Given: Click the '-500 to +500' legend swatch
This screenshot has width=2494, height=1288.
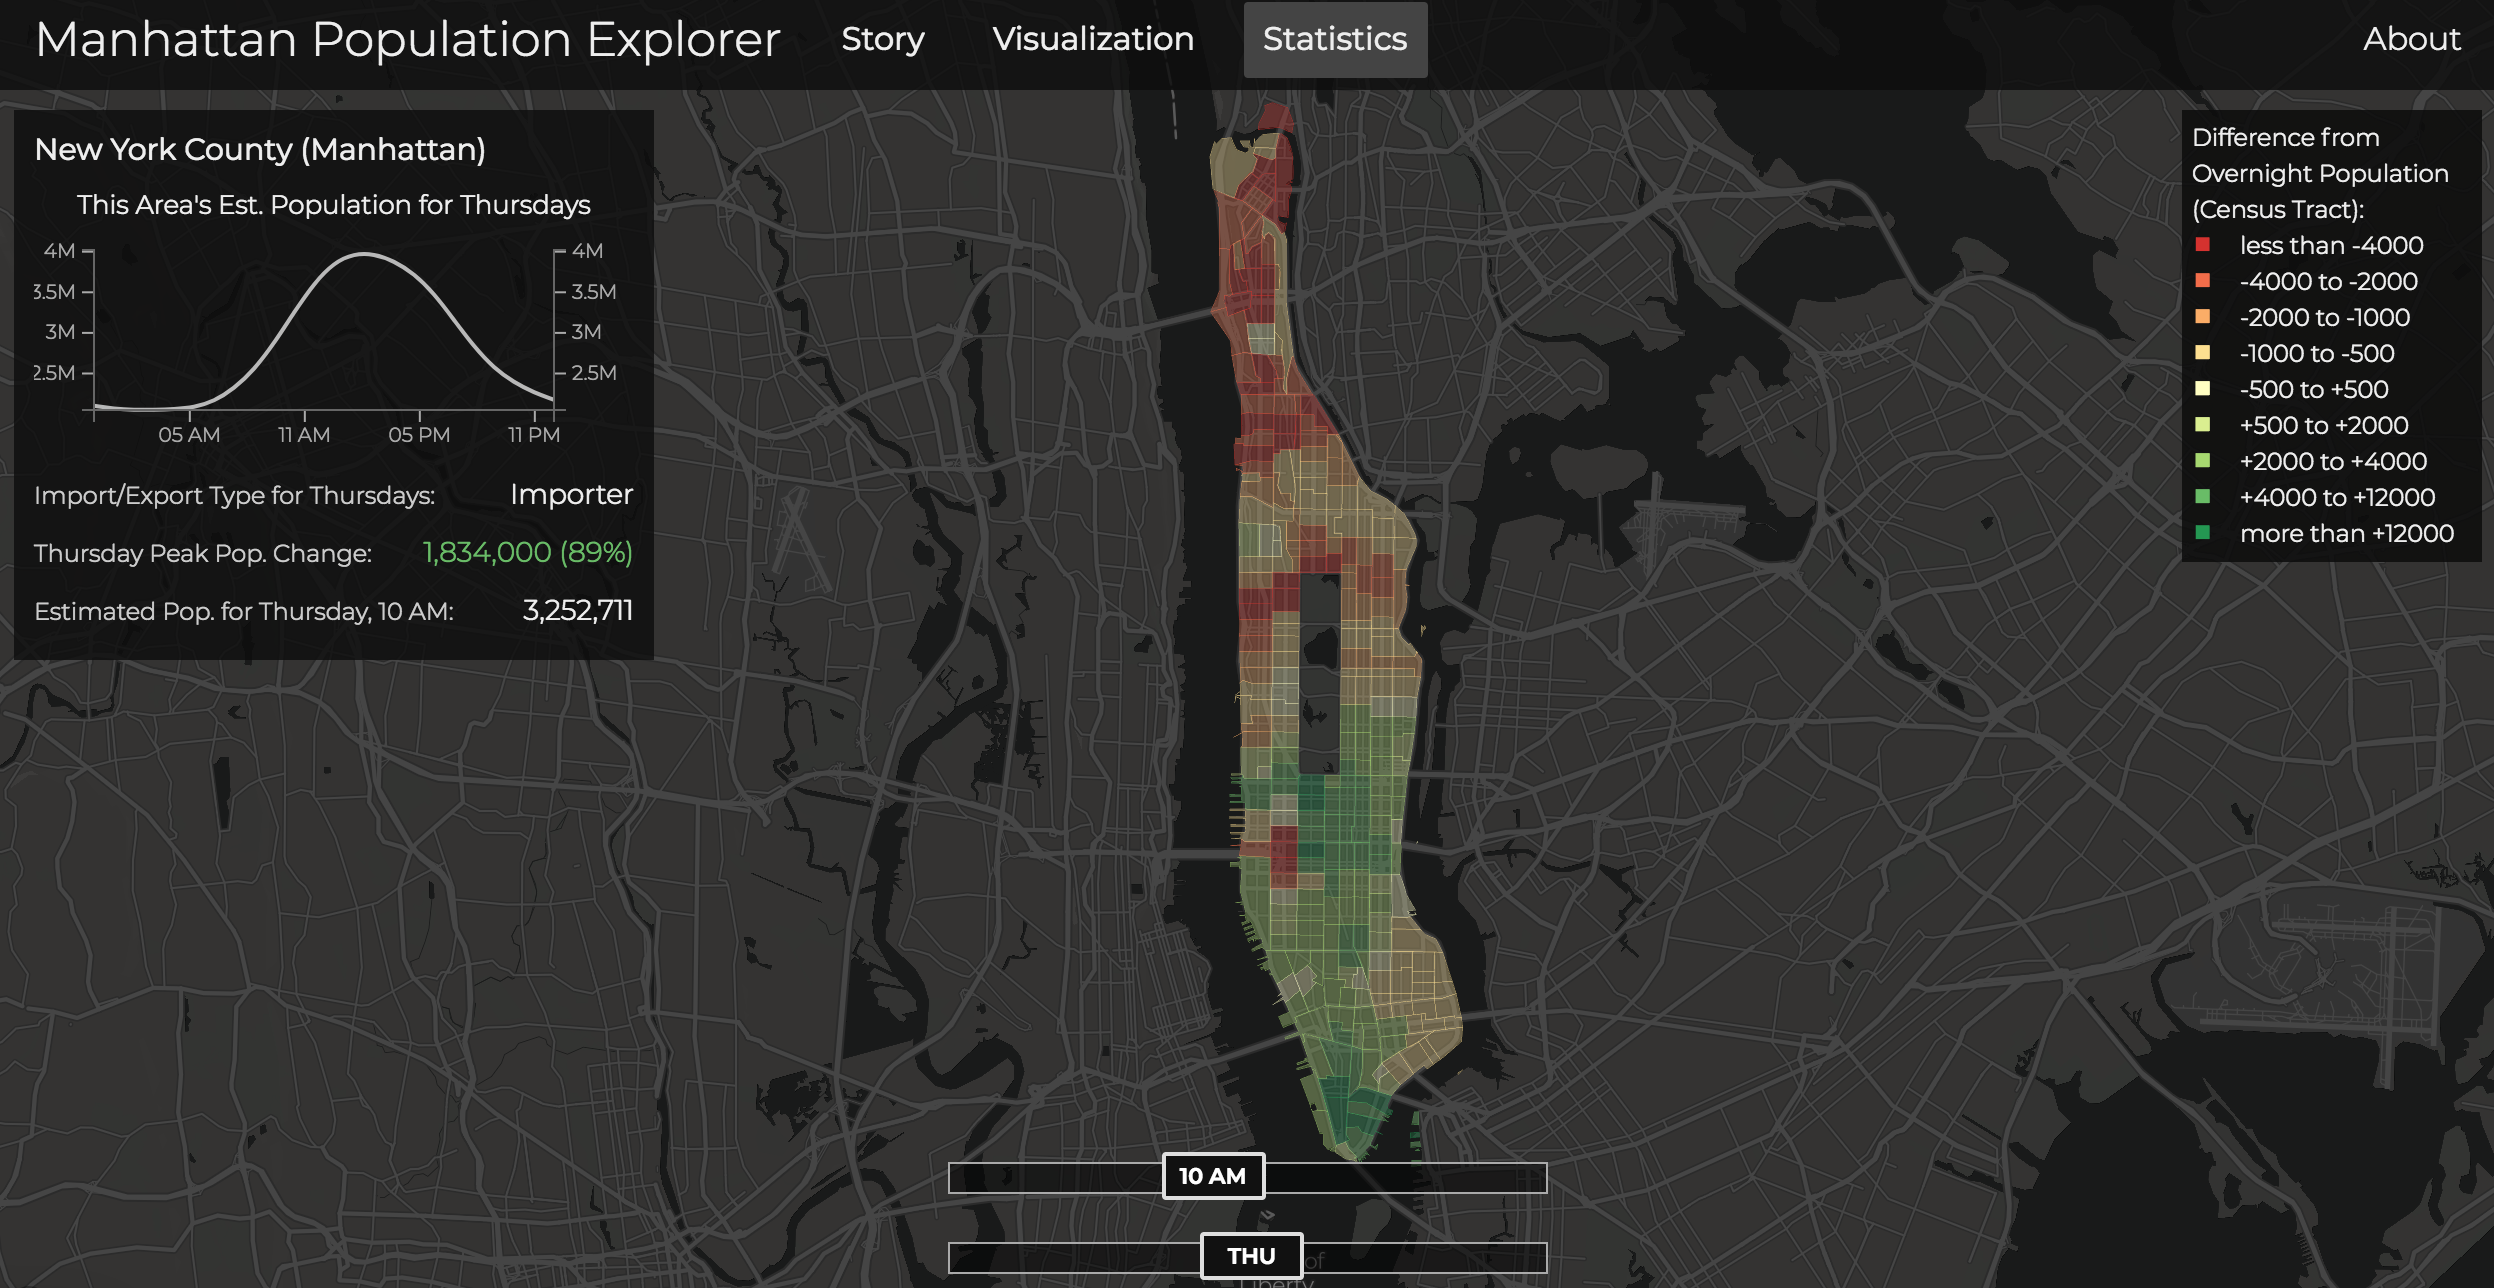Looking at the screenshot, I should coord(2202,389).
